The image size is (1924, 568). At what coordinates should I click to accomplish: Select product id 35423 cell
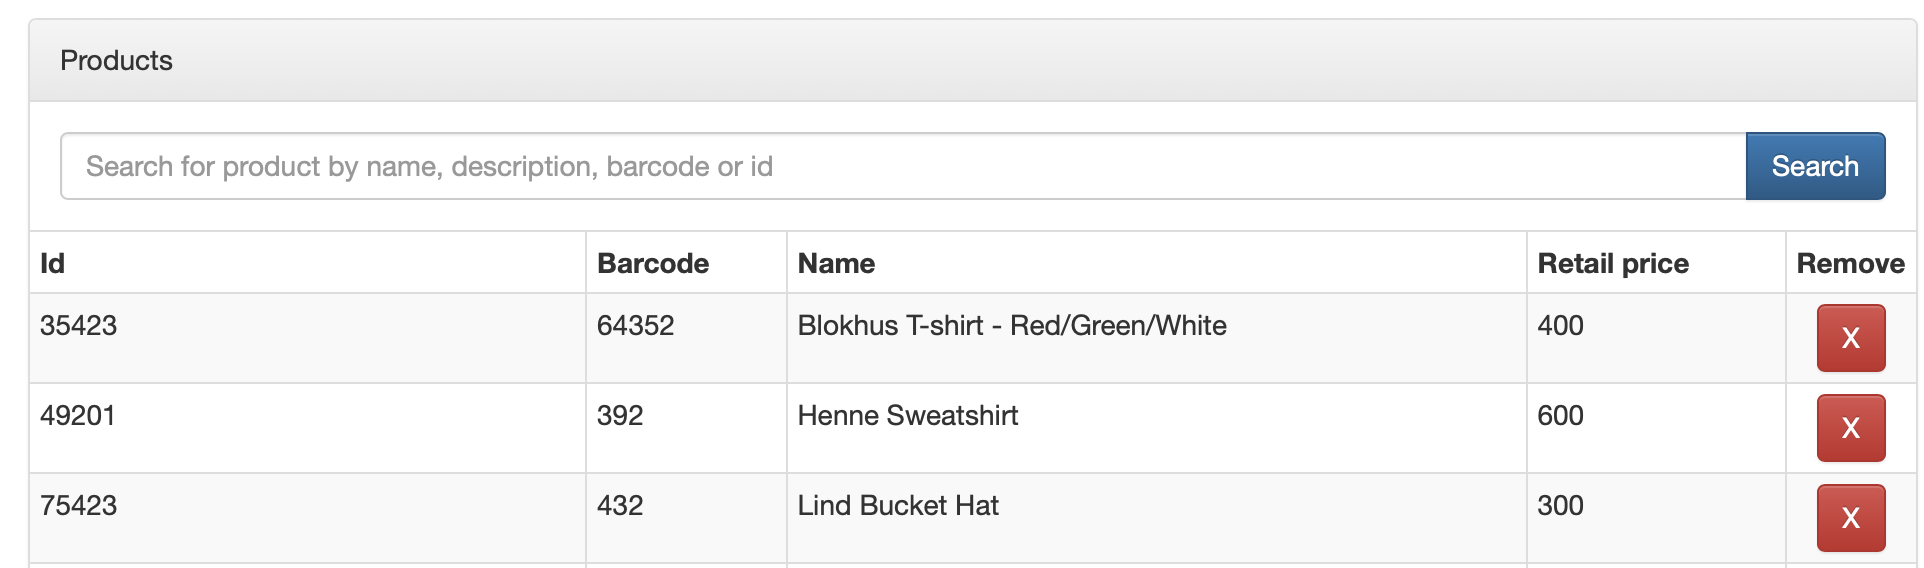78,326
